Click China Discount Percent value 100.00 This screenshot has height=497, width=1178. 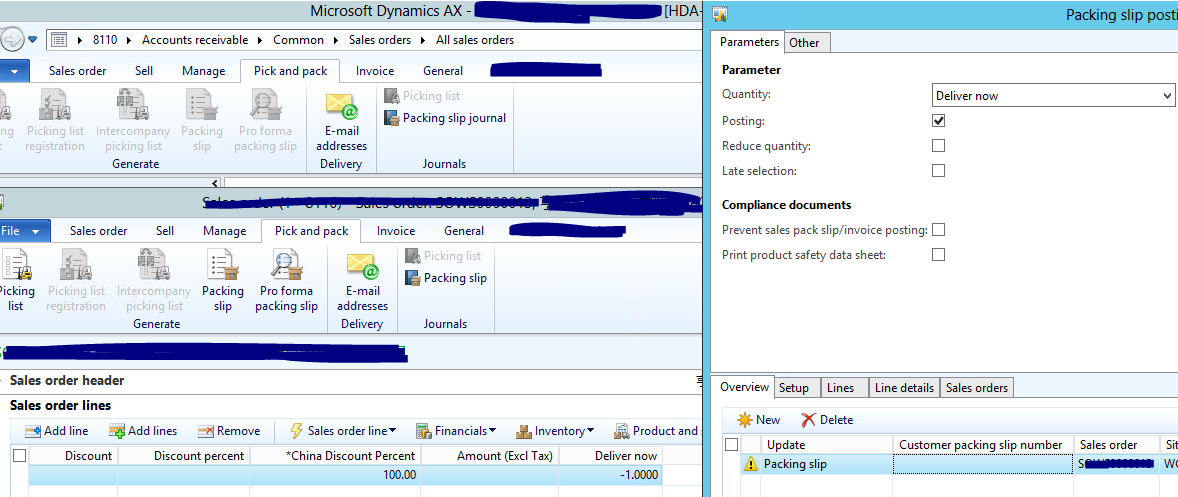335,475
